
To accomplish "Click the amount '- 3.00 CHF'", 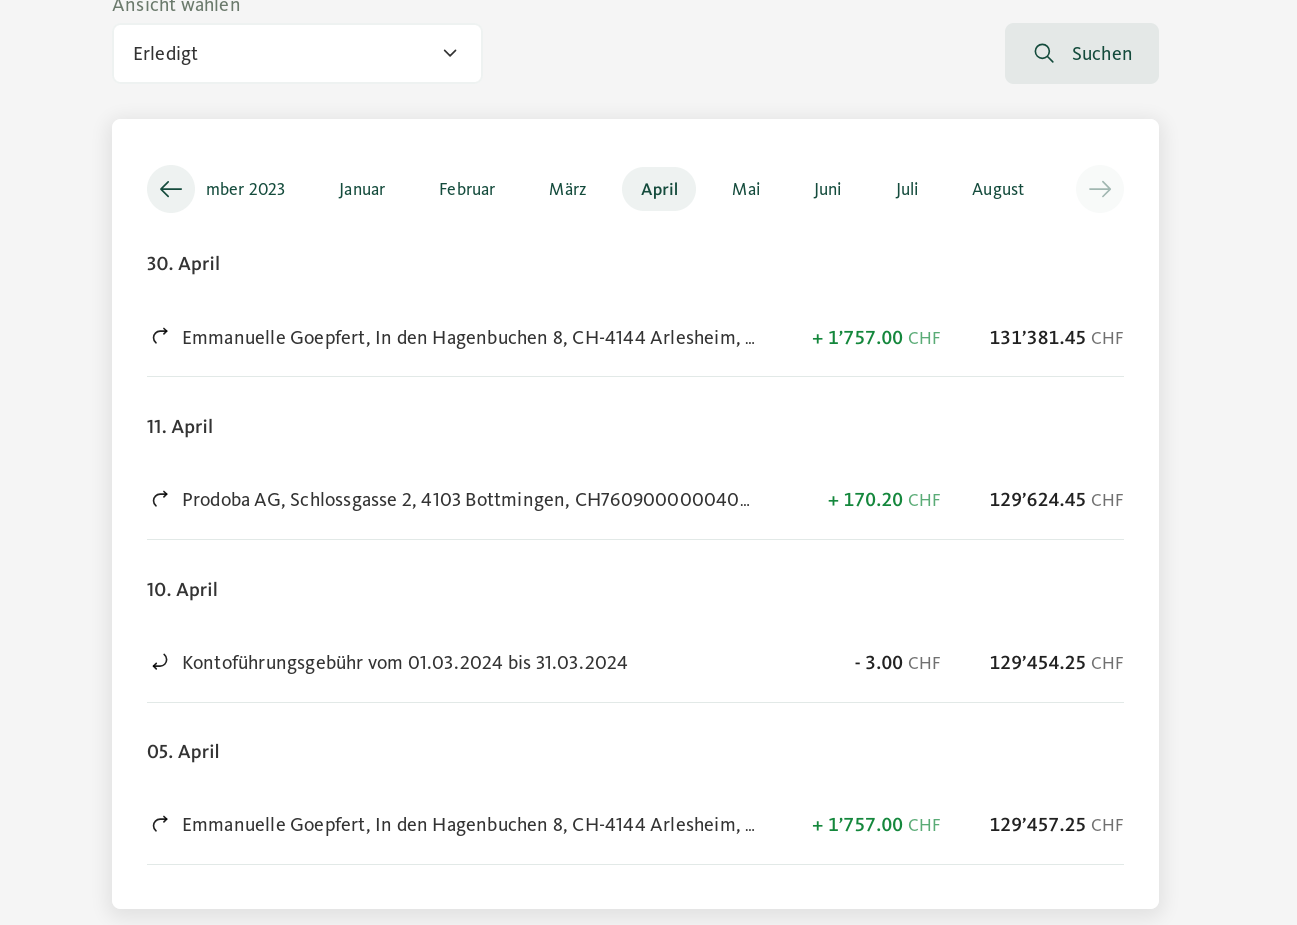I will 897,663.
